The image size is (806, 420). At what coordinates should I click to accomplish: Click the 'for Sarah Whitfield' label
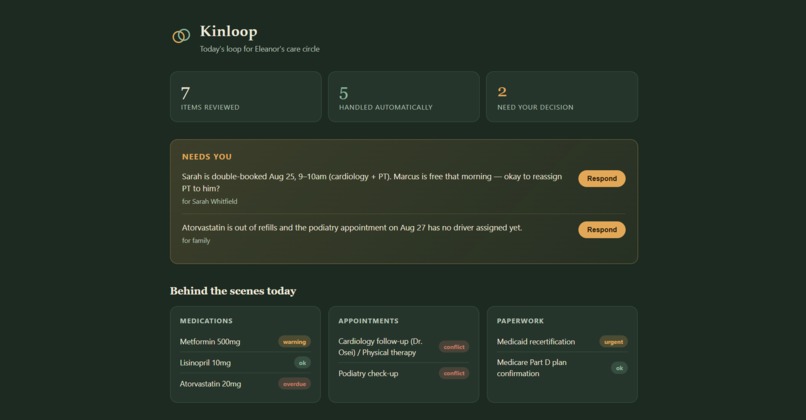pyautogui.click(x=209, y=202)
